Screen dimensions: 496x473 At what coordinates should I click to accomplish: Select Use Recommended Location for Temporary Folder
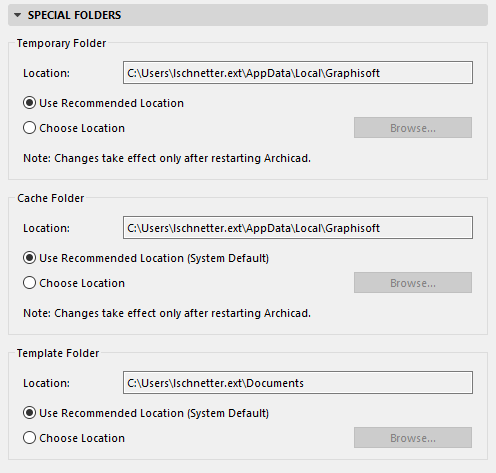pyautogui.click(x=29, y=103)
